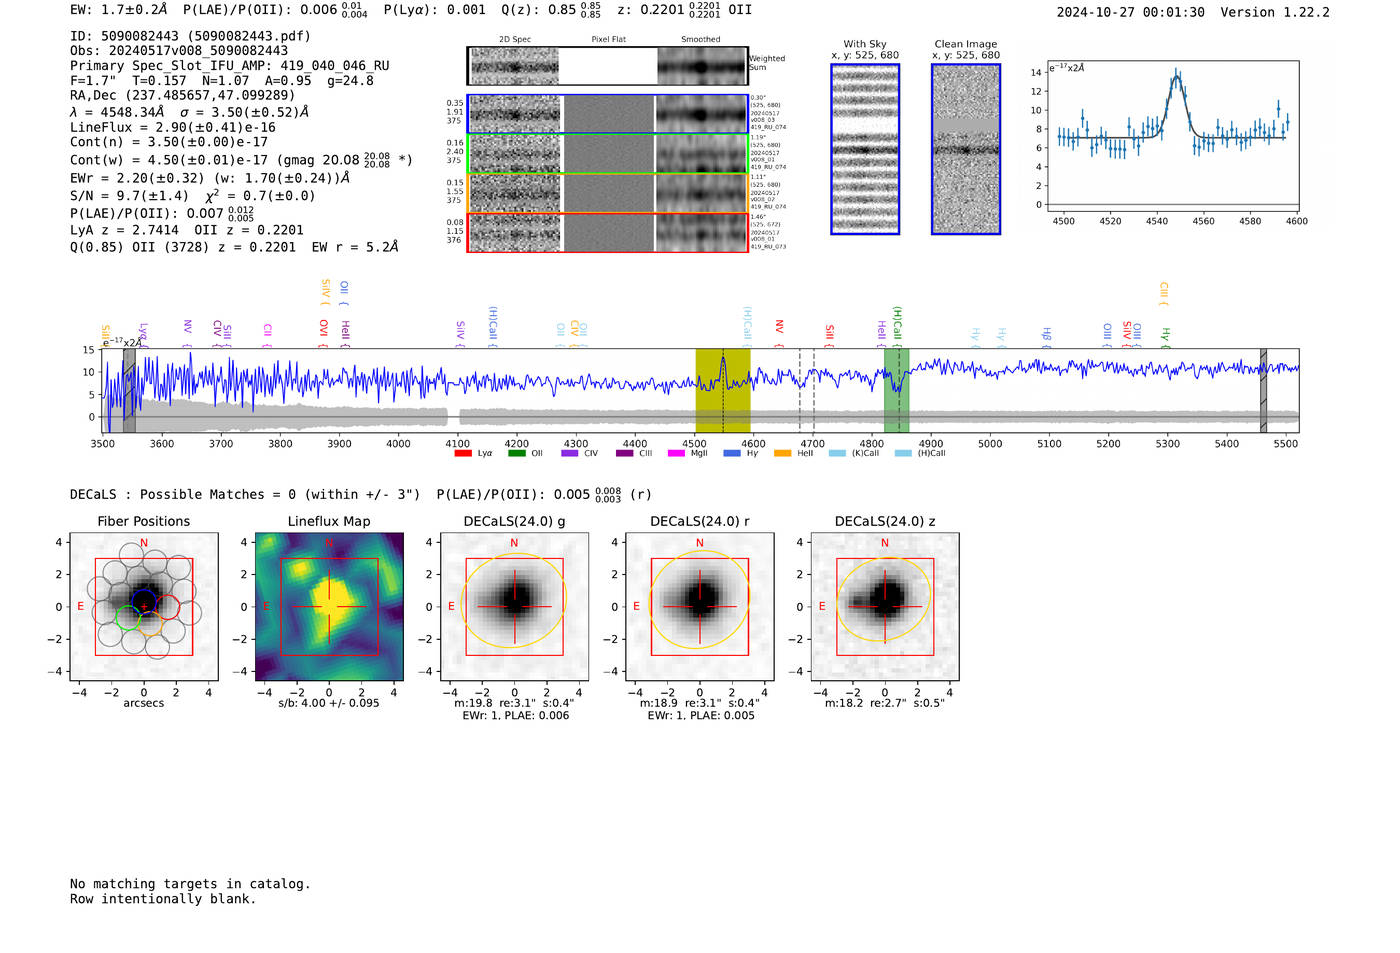Open the blue-bordered fiber 2D spectrum cutout
Screen dimensions: 1400x953
pos(514,114)
